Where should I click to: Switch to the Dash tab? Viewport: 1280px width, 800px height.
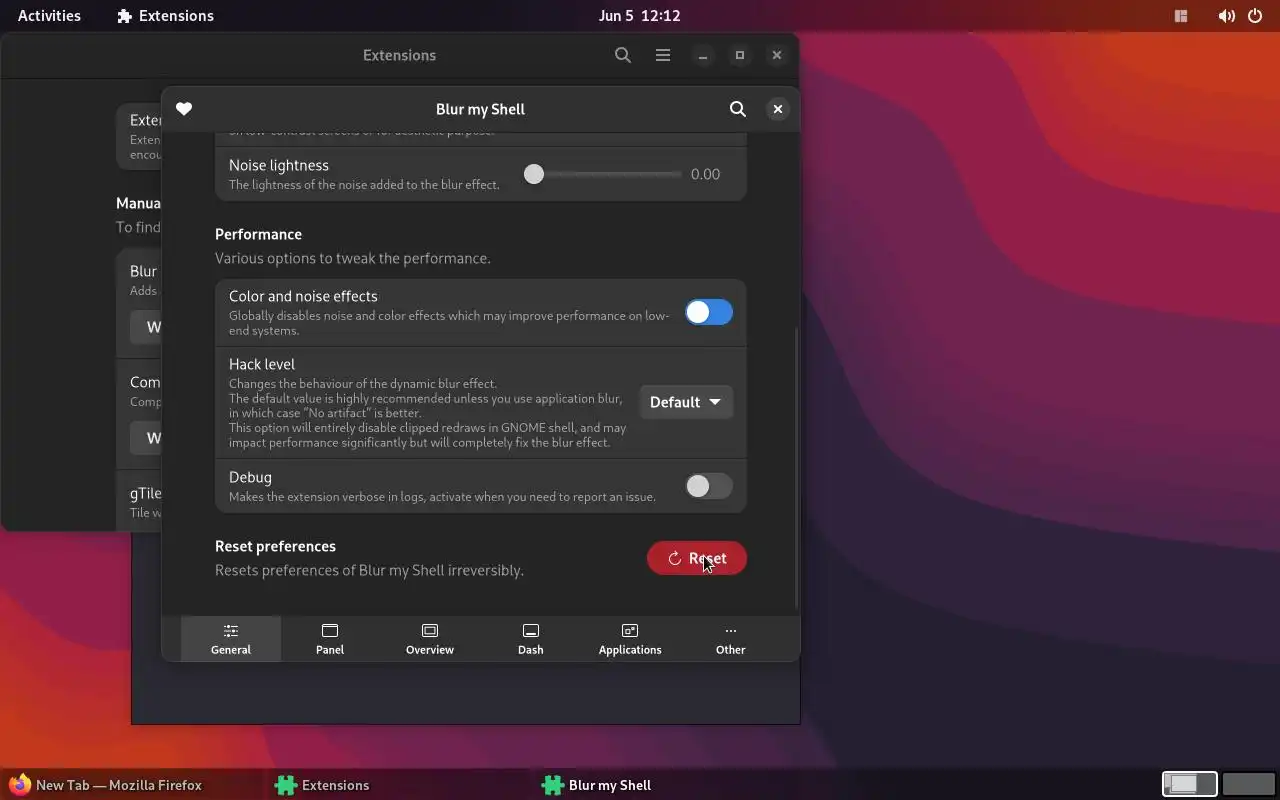click(531, 639)
